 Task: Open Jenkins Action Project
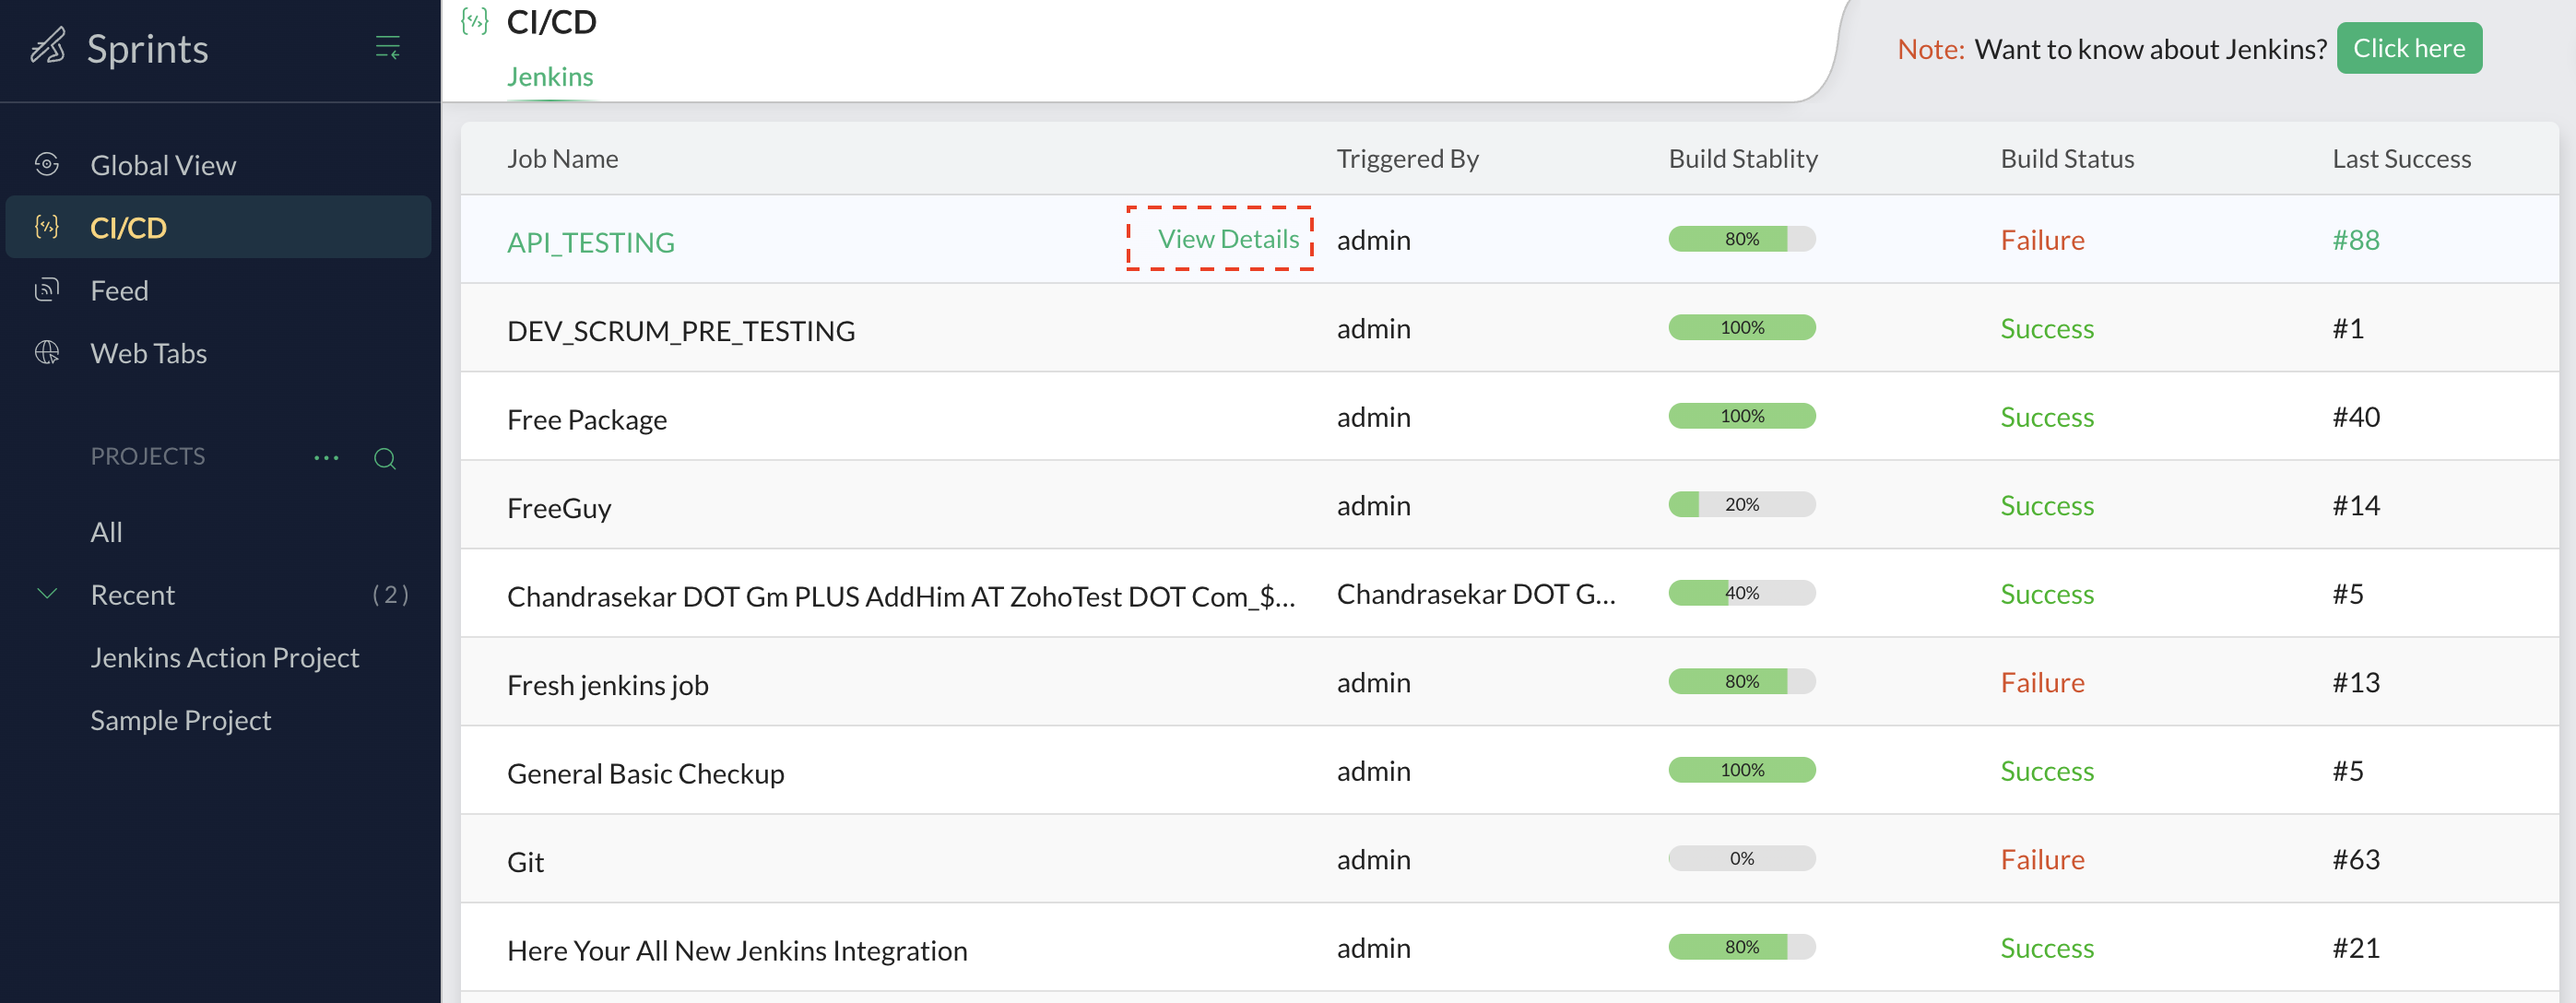[224, 657]
